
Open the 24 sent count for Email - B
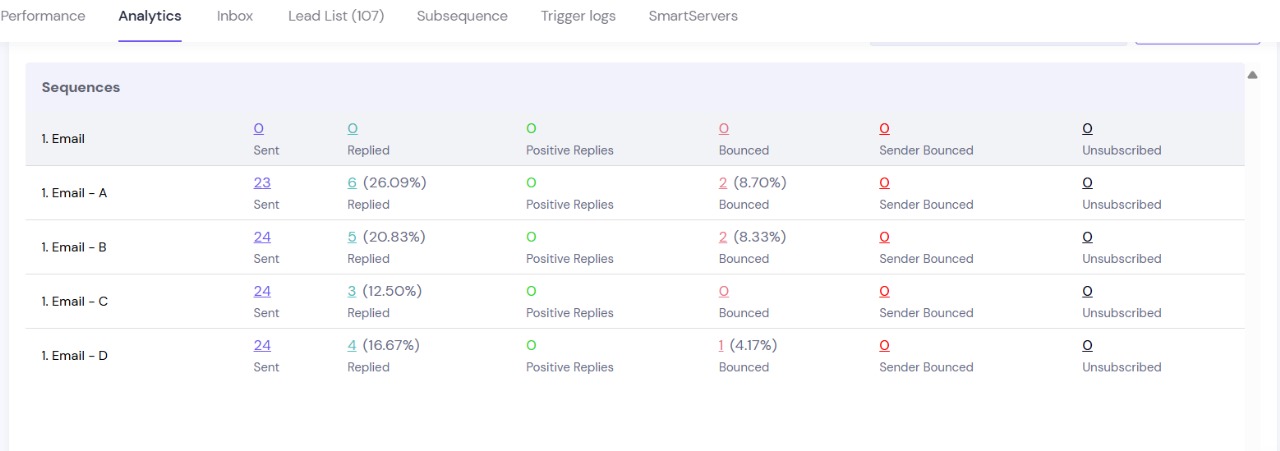tap(262, 237)
